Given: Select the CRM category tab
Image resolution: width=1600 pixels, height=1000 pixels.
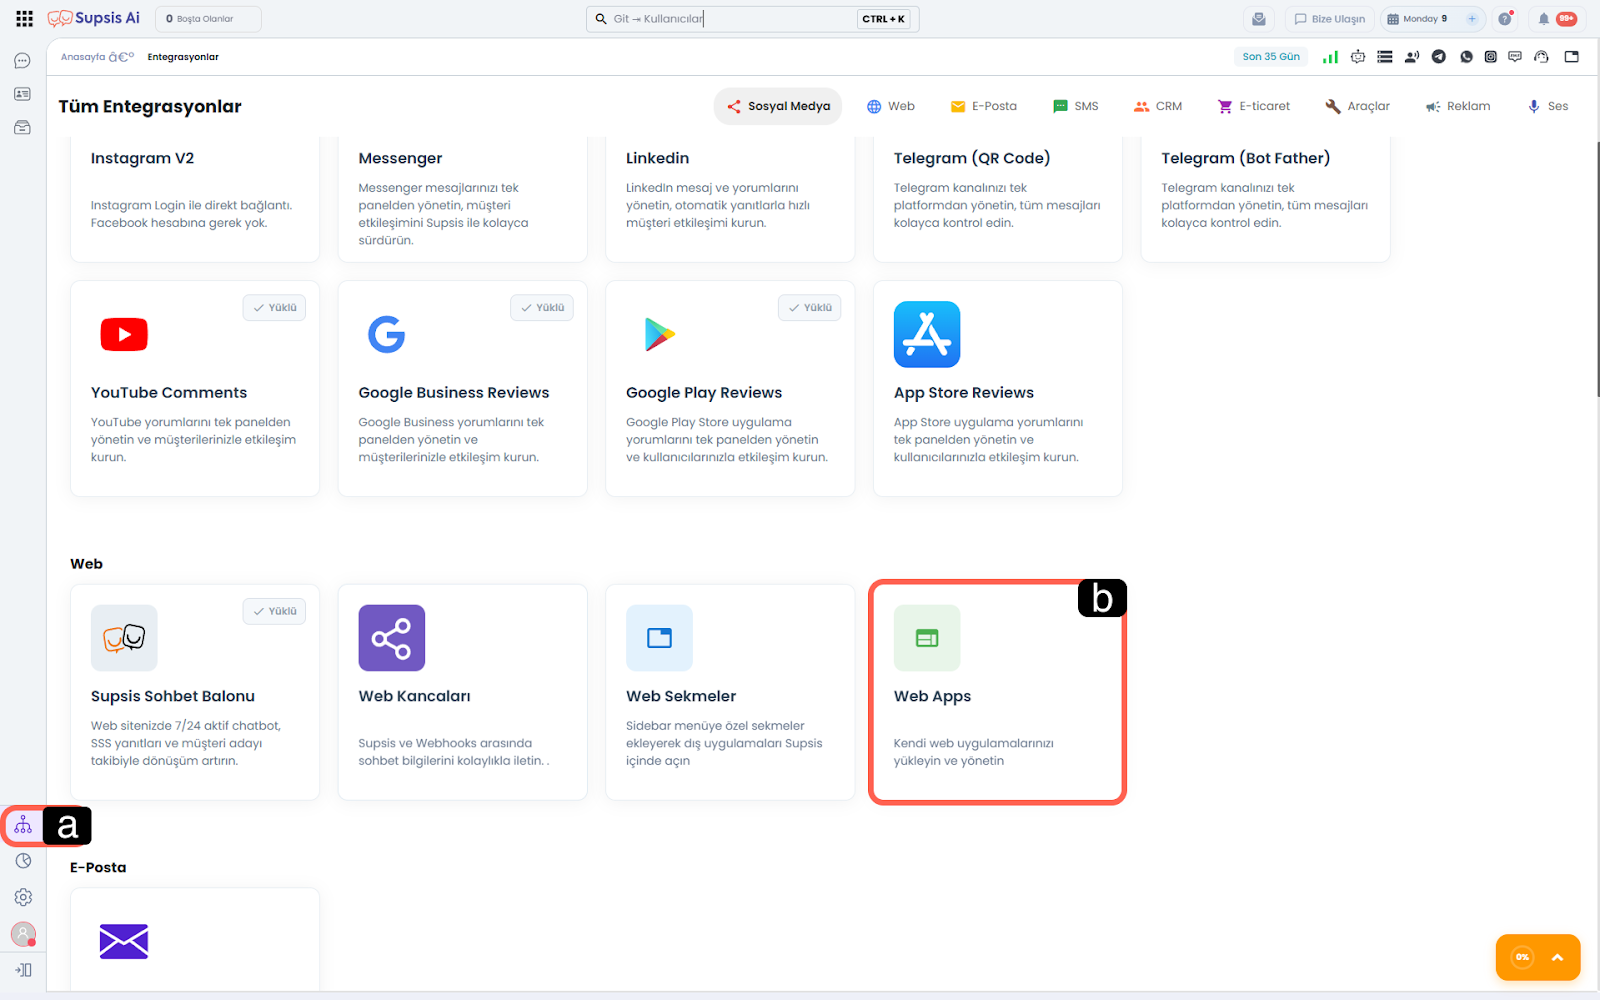Looking at the screenshot, I should coord(1158,106).
